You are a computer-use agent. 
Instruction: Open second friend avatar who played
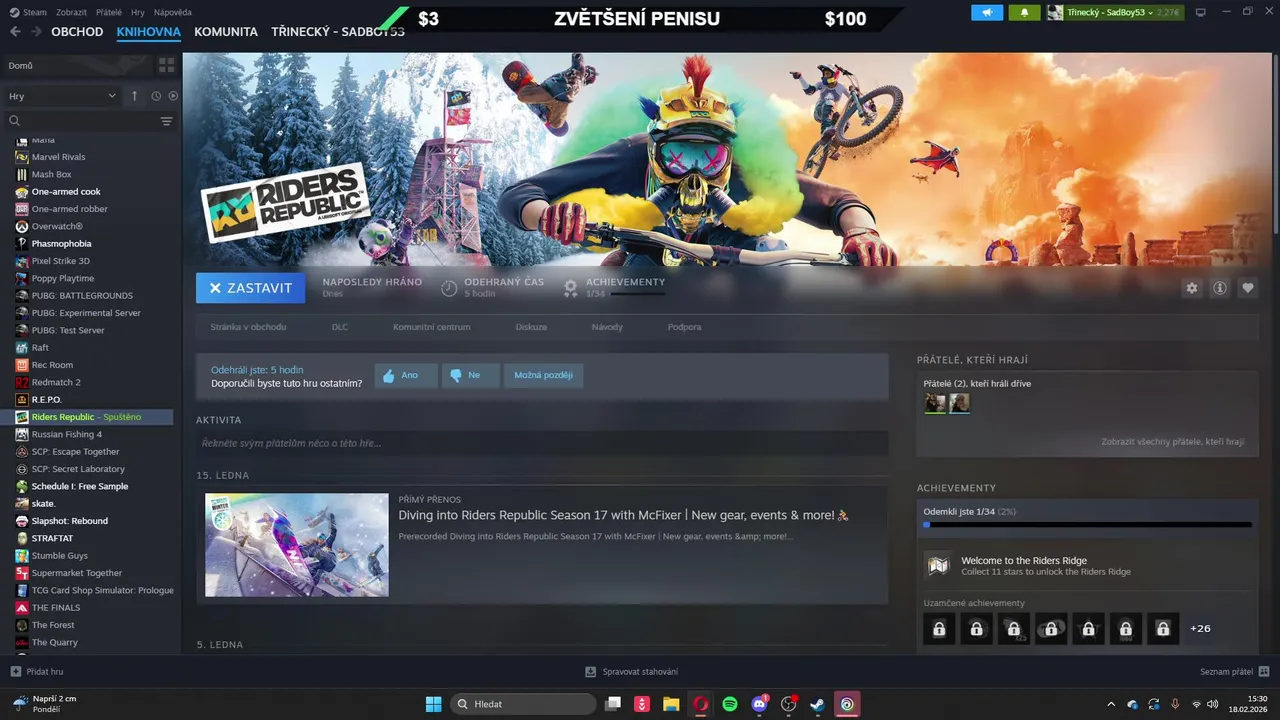[959, 403]
